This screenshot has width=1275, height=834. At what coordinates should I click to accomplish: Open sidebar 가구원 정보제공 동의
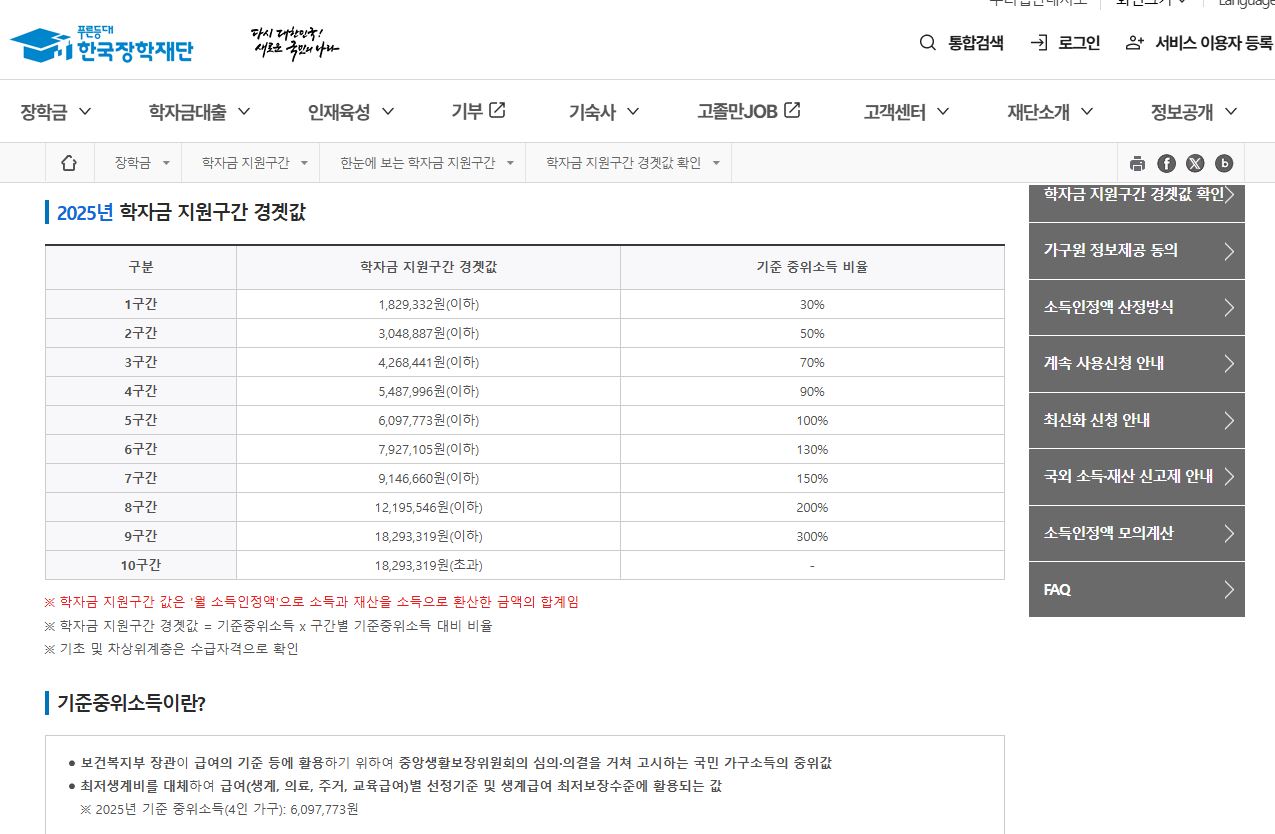point(1137,250)
